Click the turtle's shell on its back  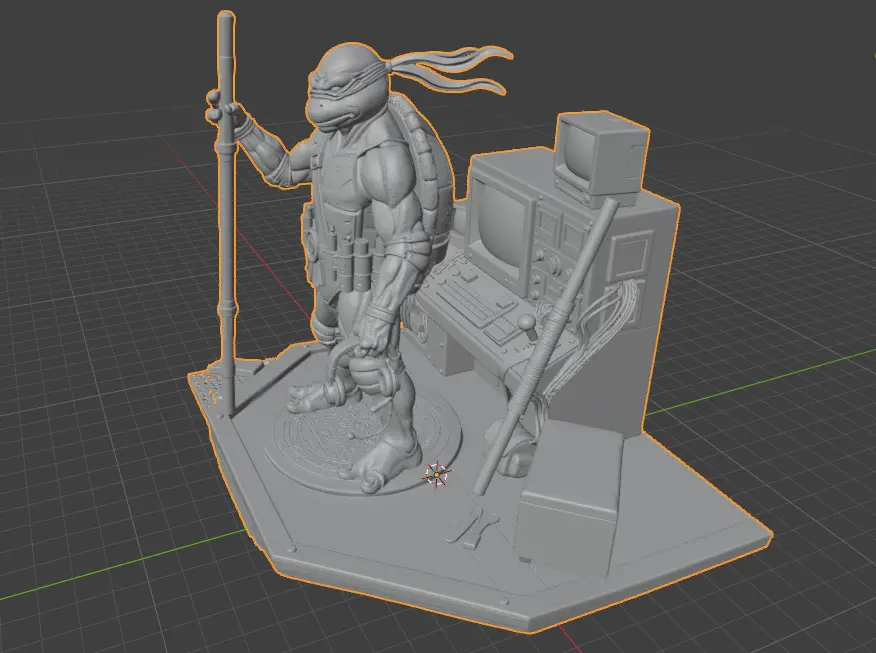429,174
